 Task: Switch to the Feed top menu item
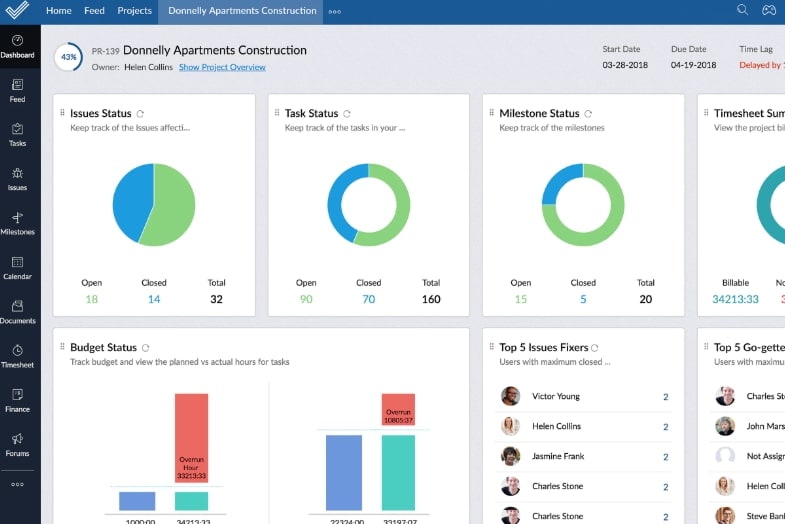pyautogui.click(x=94, y=11)
